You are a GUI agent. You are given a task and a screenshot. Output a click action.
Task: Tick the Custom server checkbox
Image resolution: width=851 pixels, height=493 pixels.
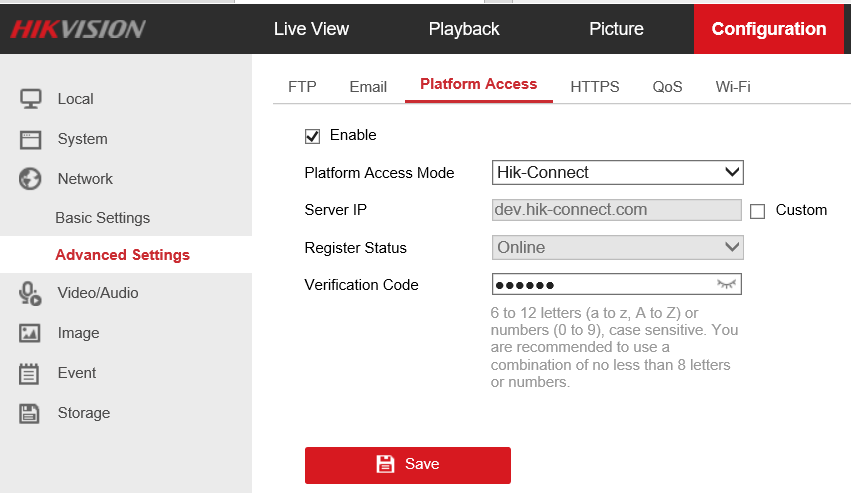(x=757, y=211)
